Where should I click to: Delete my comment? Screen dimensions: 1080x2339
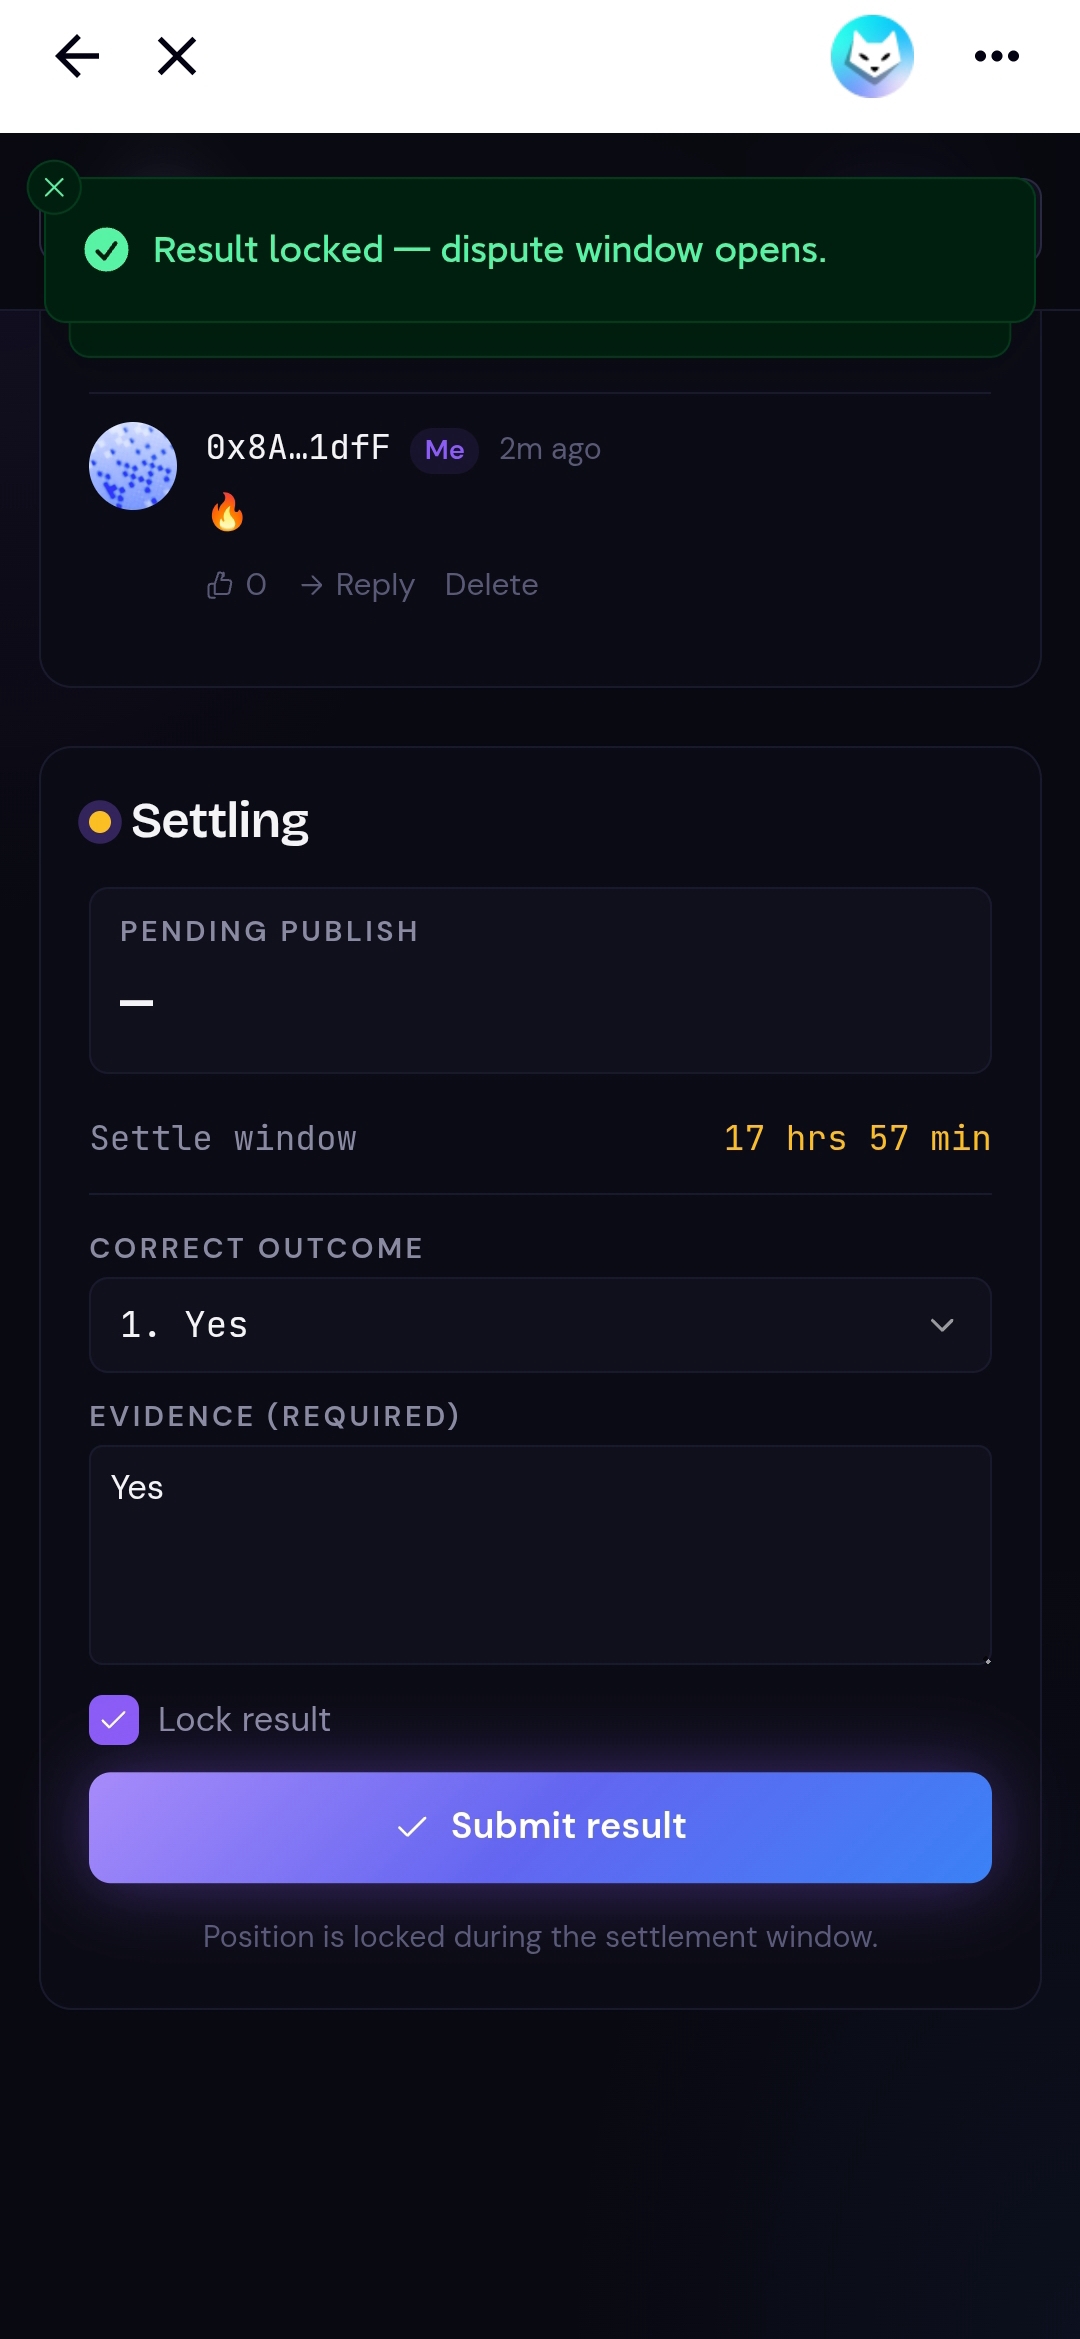(x=491, y=584)
